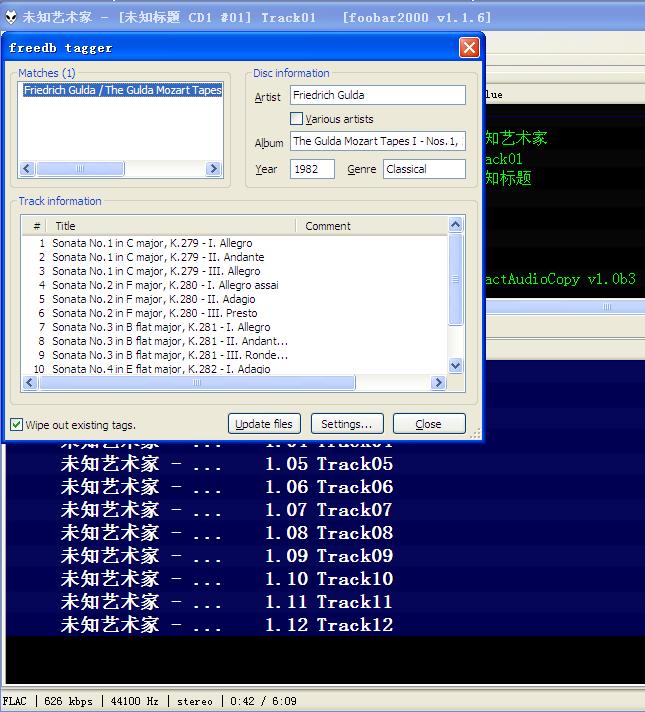The width and height of the screenshot is (645, 712).
Task: Click into the Genre field showing Classical
Action: point(424,169)
